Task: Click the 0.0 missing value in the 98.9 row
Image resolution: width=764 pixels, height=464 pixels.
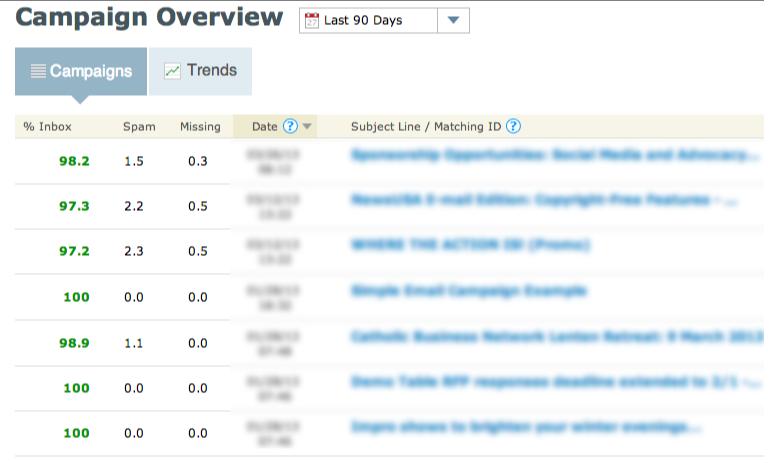Action: pyautogui.click(x=198, y=343)
